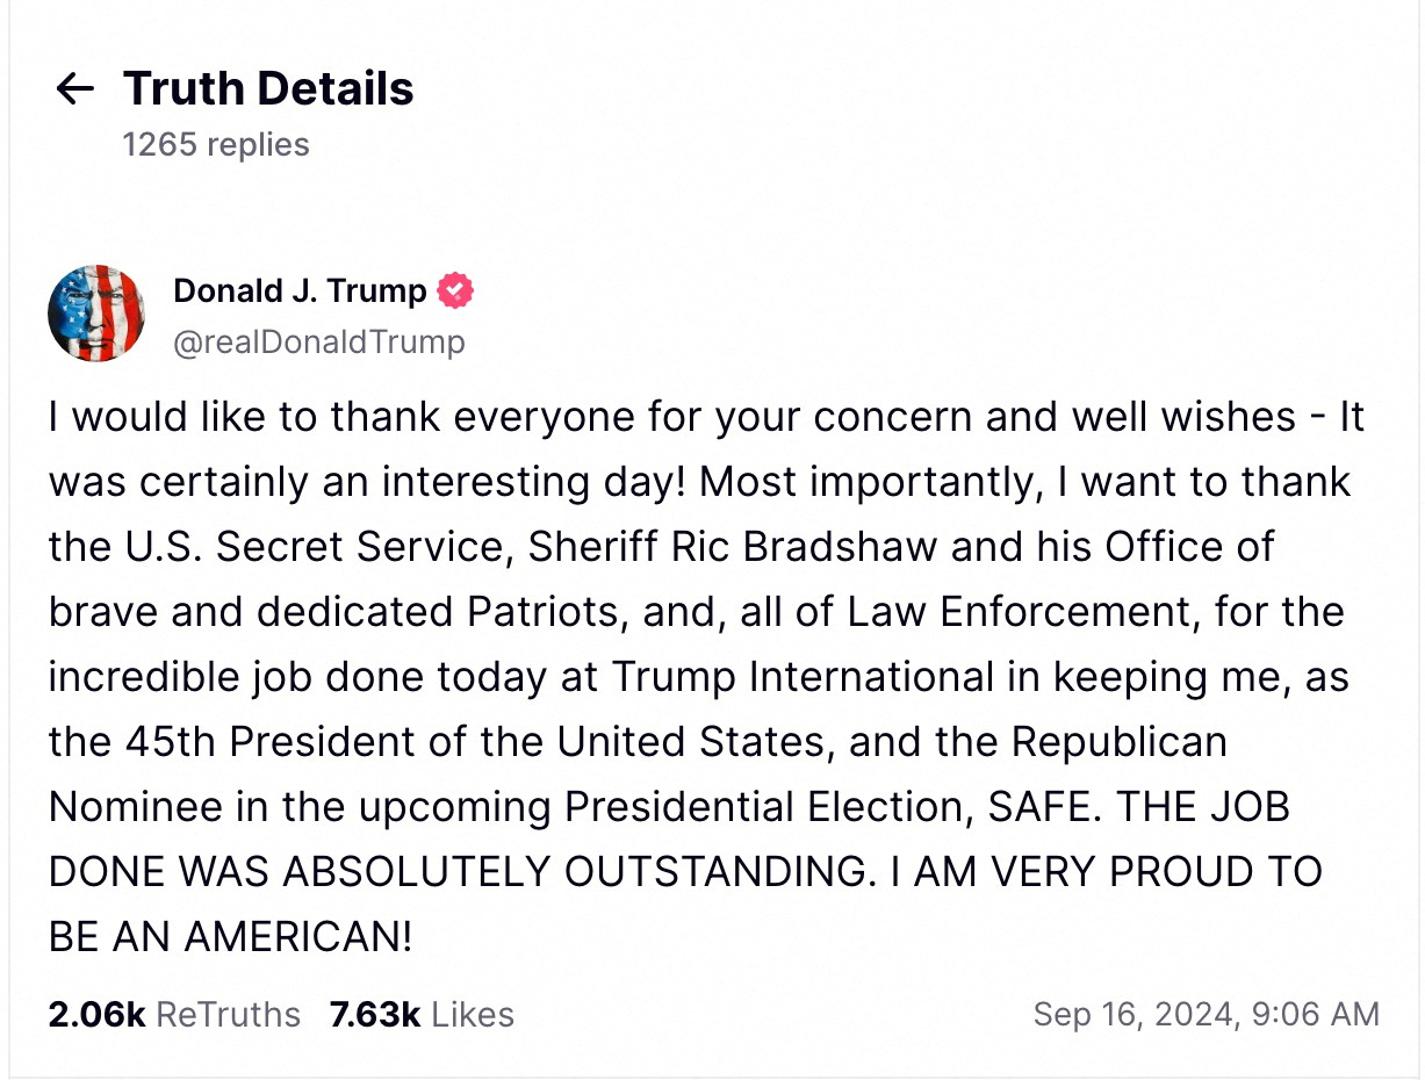Select the verified badge next to the name

455,290
